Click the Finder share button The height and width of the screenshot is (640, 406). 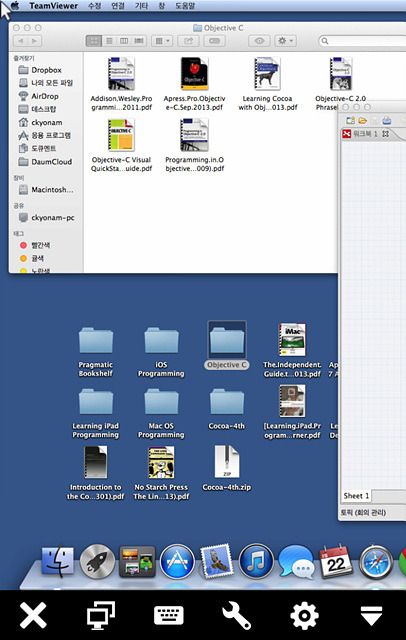coord(189,41)
